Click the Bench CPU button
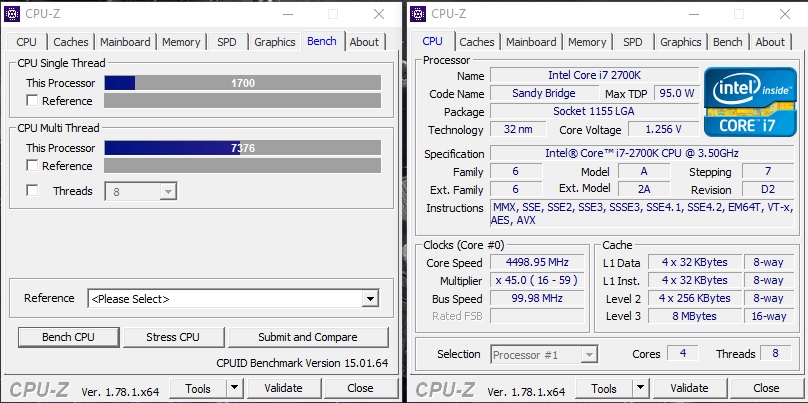808x403 pixels. 69,337
